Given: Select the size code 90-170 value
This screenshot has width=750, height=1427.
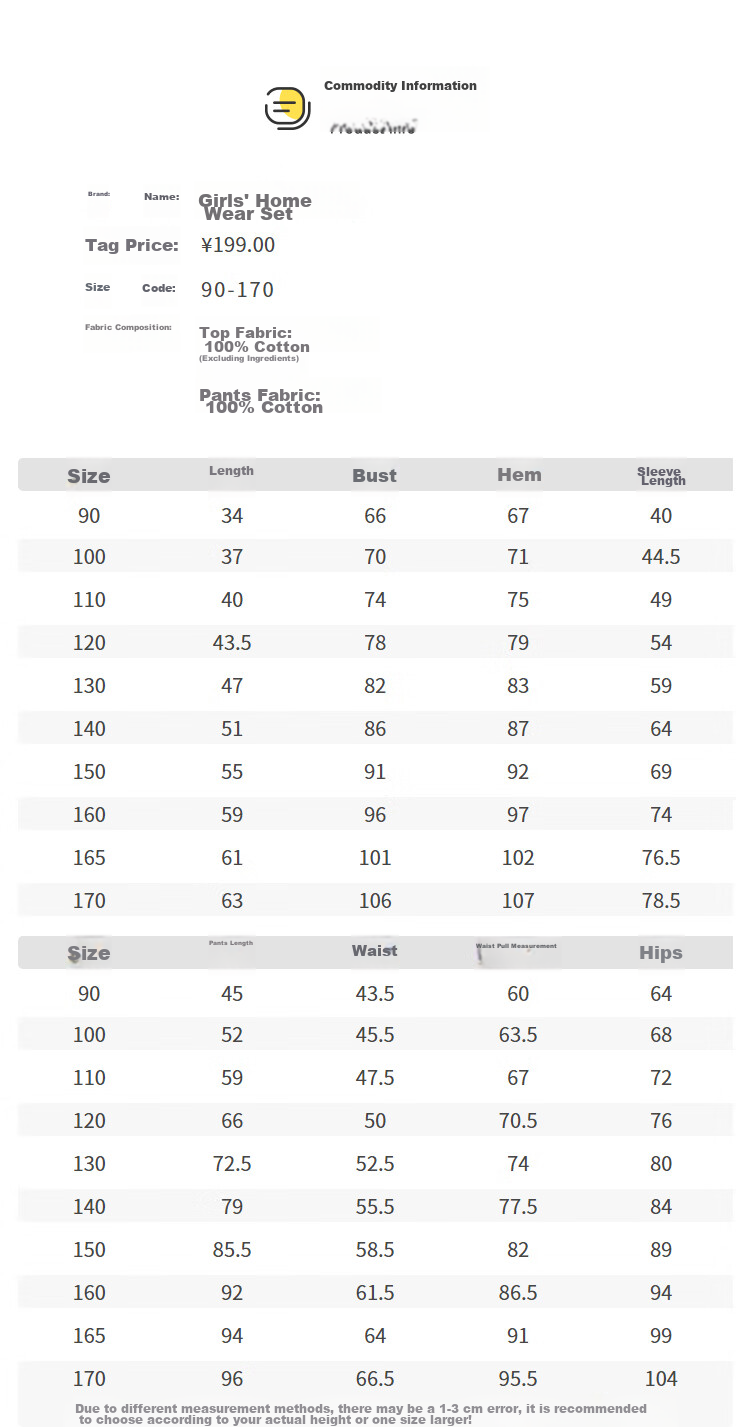Looking at the screenshot, I should tap(237, 290).
